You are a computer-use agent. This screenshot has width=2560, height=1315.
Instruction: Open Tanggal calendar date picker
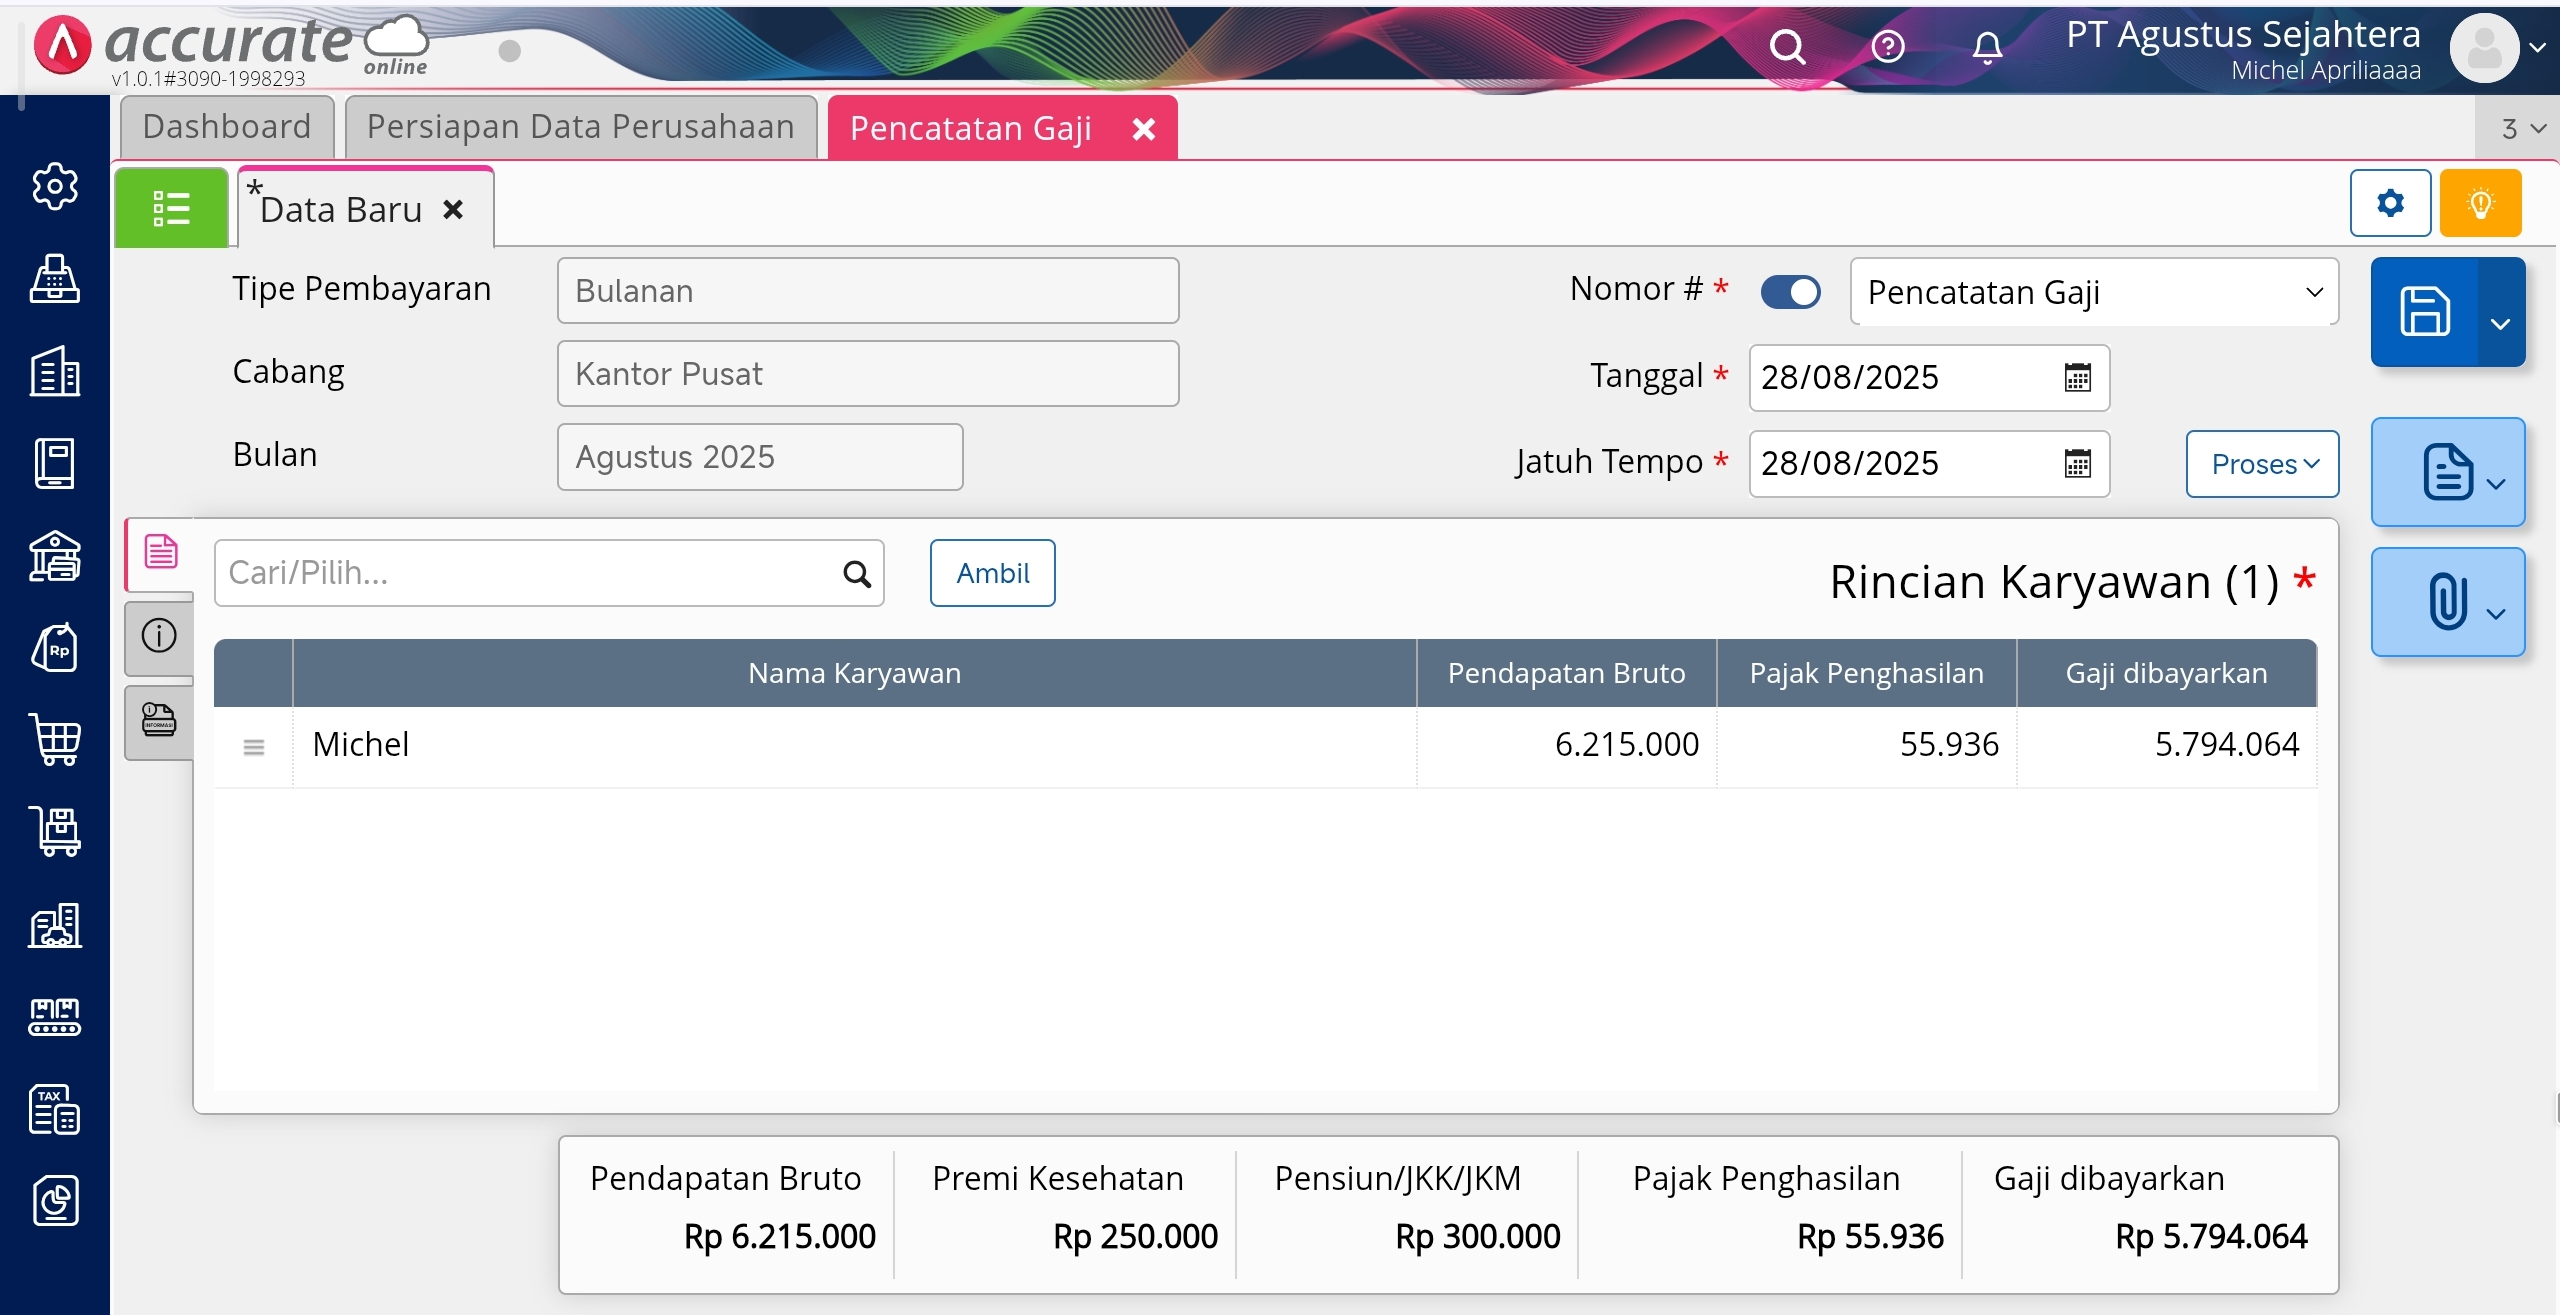pos(2077,378)
